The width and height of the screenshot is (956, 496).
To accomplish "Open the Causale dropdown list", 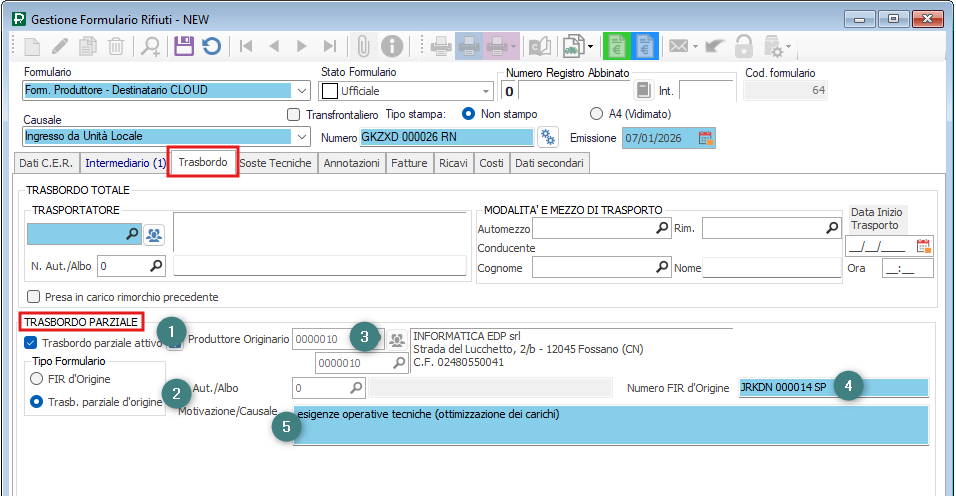I will 302,137.
